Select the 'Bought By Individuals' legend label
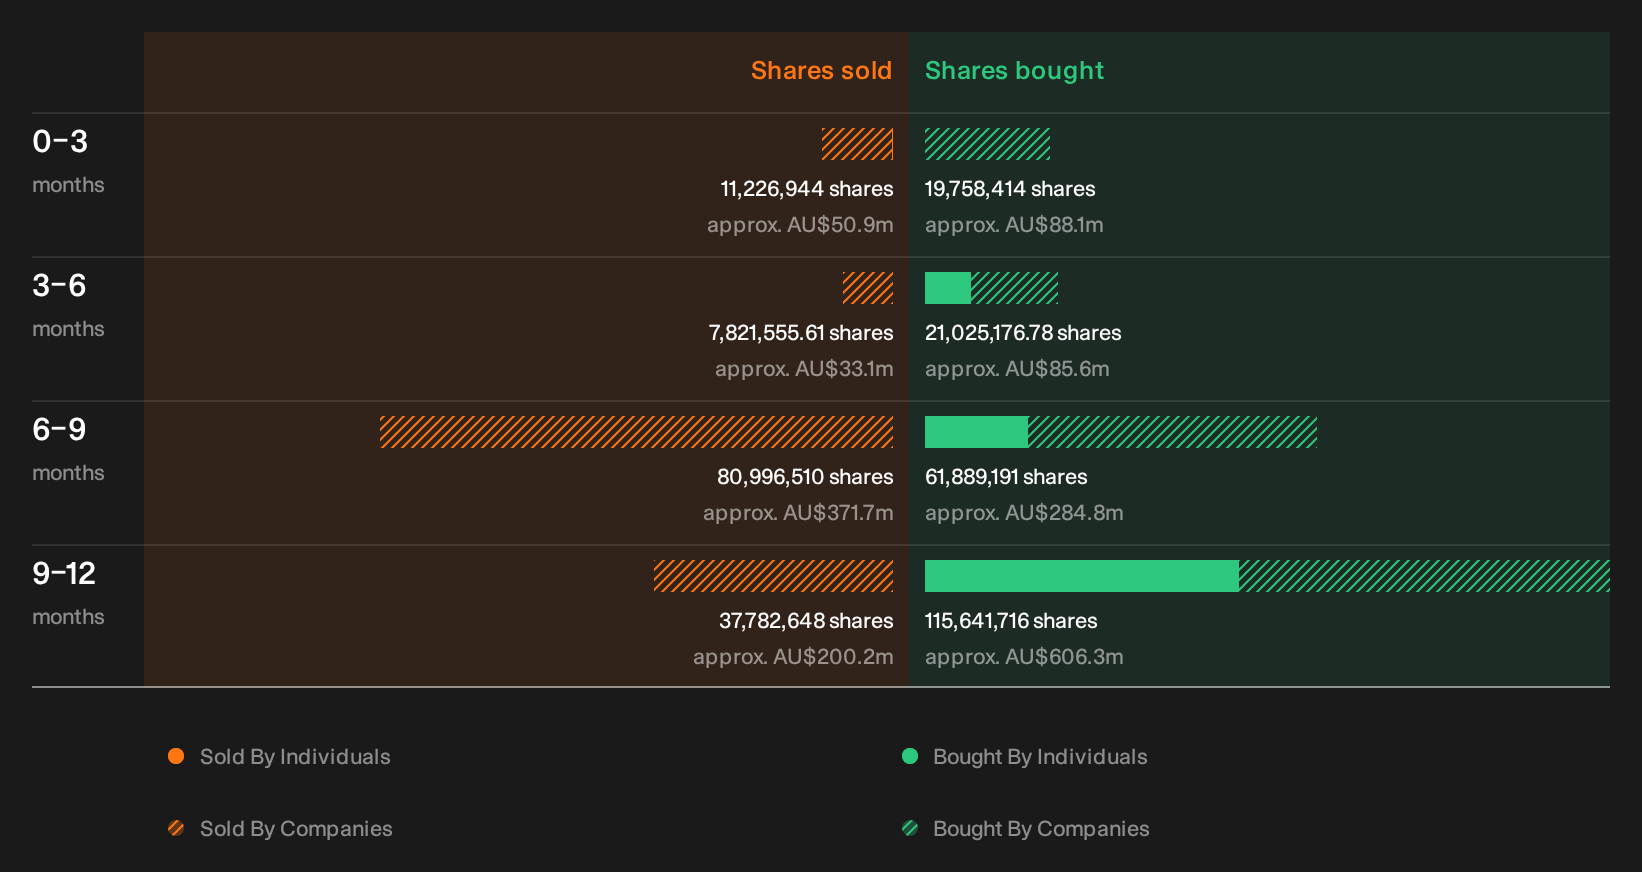This screenshot has height=872, width=1642. point(1040,757)
